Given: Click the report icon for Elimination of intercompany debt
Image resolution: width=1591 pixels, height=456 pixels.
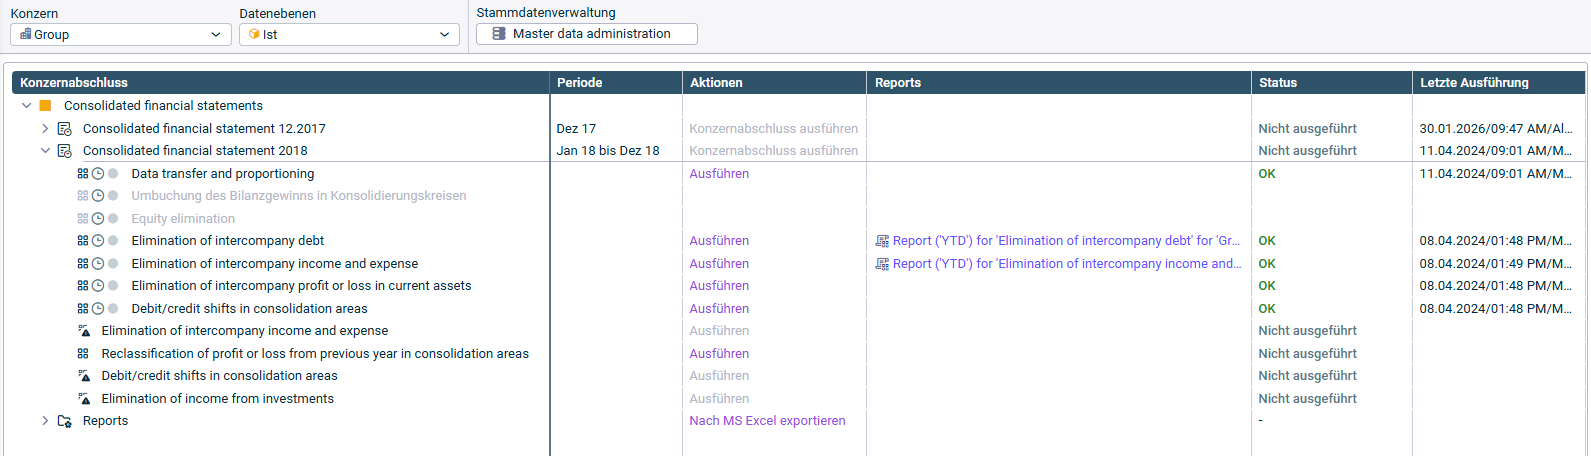Looking at the screenshot, I should tap(882, 241).
